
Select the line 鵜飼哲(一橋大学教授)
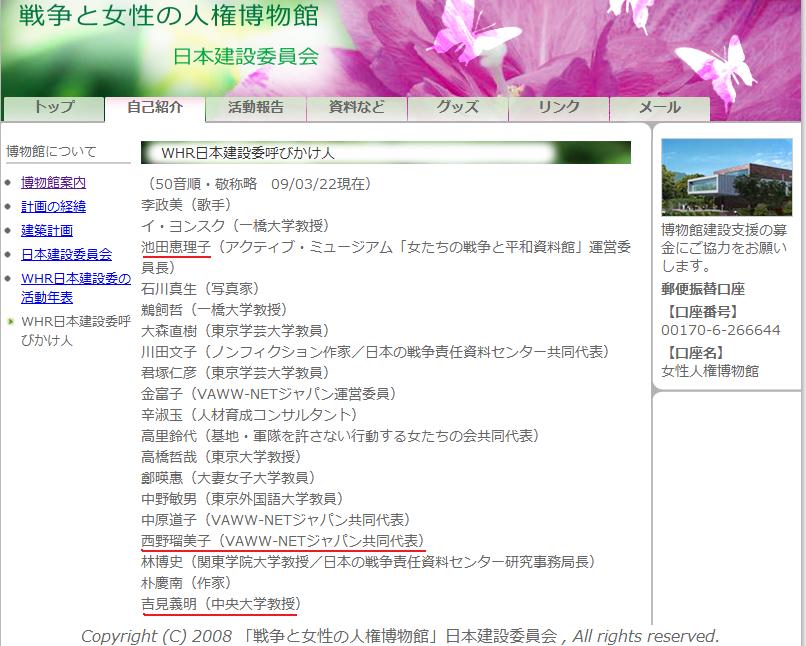click(x=214, y=310)
